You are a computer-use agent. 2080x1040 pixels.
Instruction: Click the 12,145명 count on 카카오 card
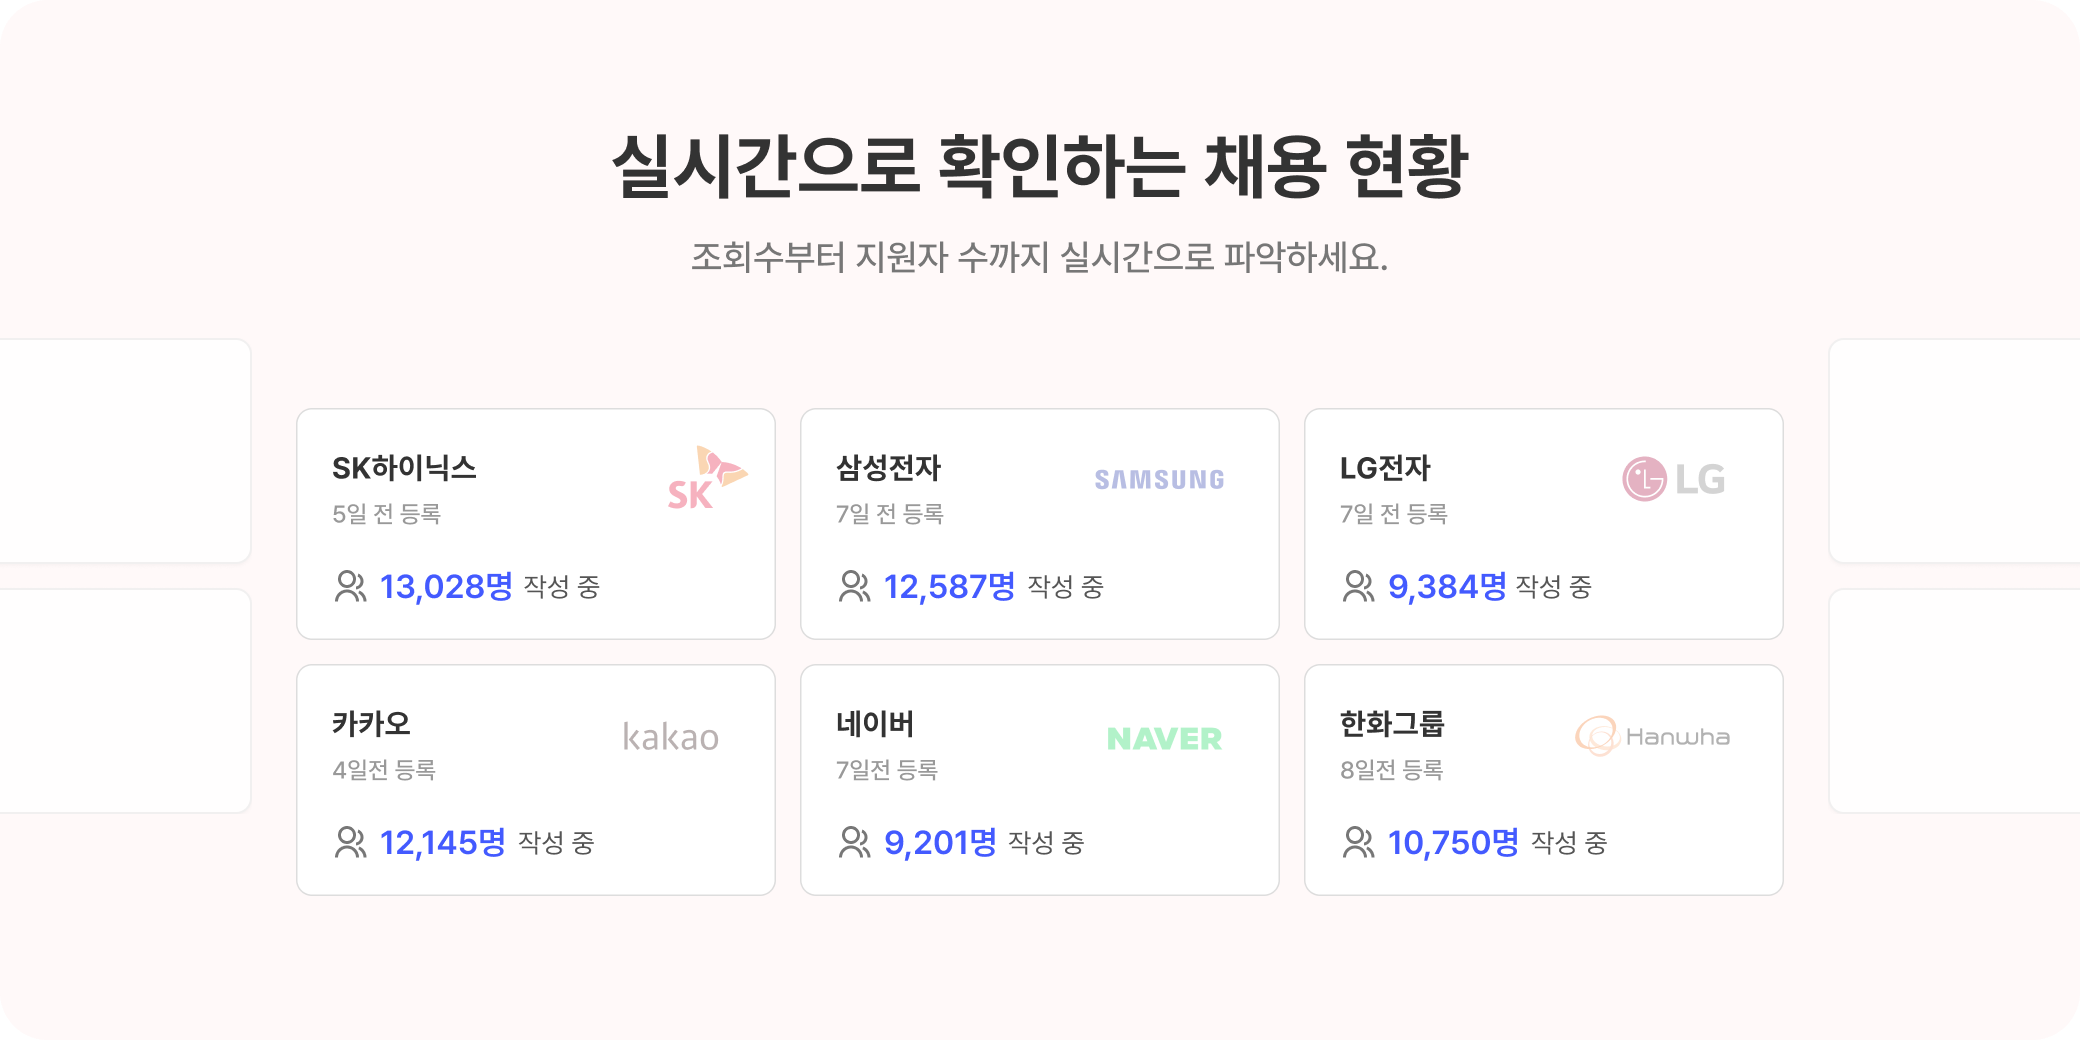tap(443, 843)
